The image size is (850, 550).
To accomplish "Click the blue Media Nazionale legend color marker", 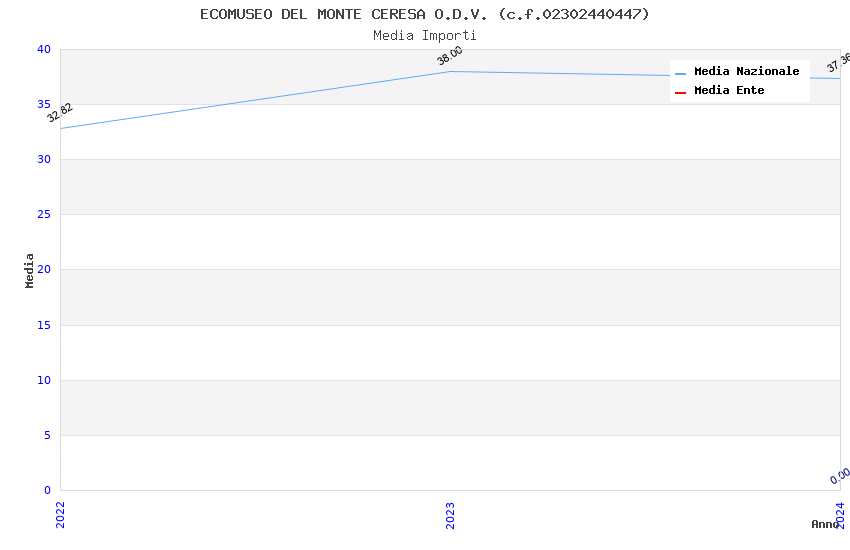I will [680, 74].
